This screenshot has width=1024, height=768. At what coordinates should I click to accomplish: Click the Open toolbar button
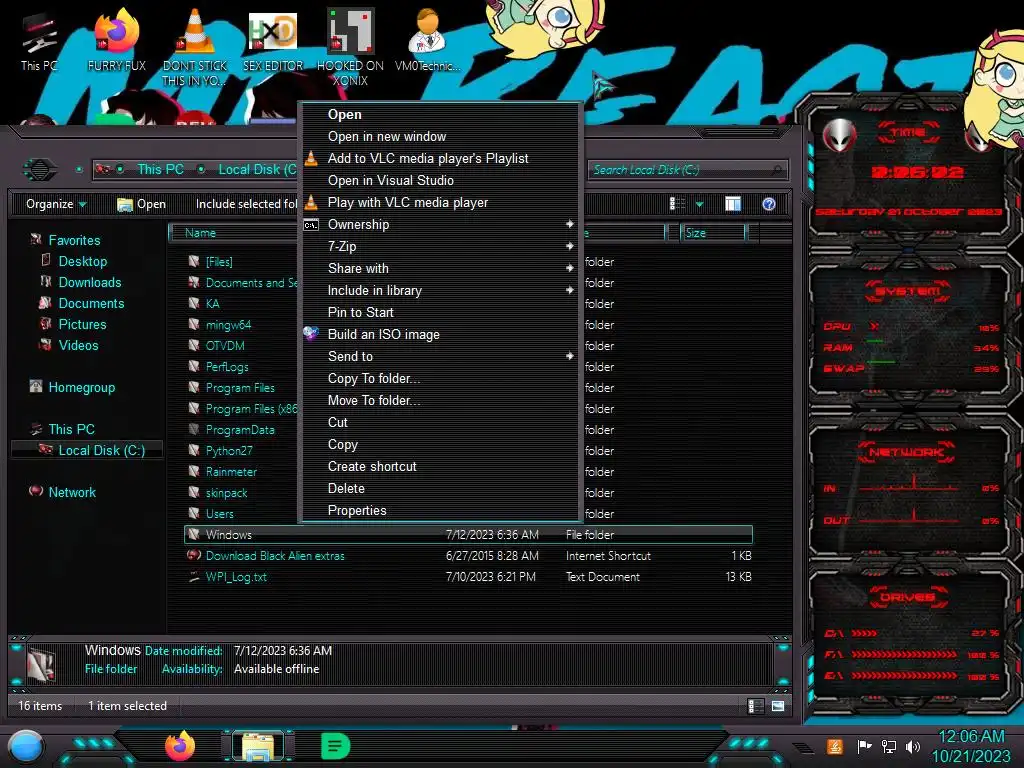coord(141,204)
